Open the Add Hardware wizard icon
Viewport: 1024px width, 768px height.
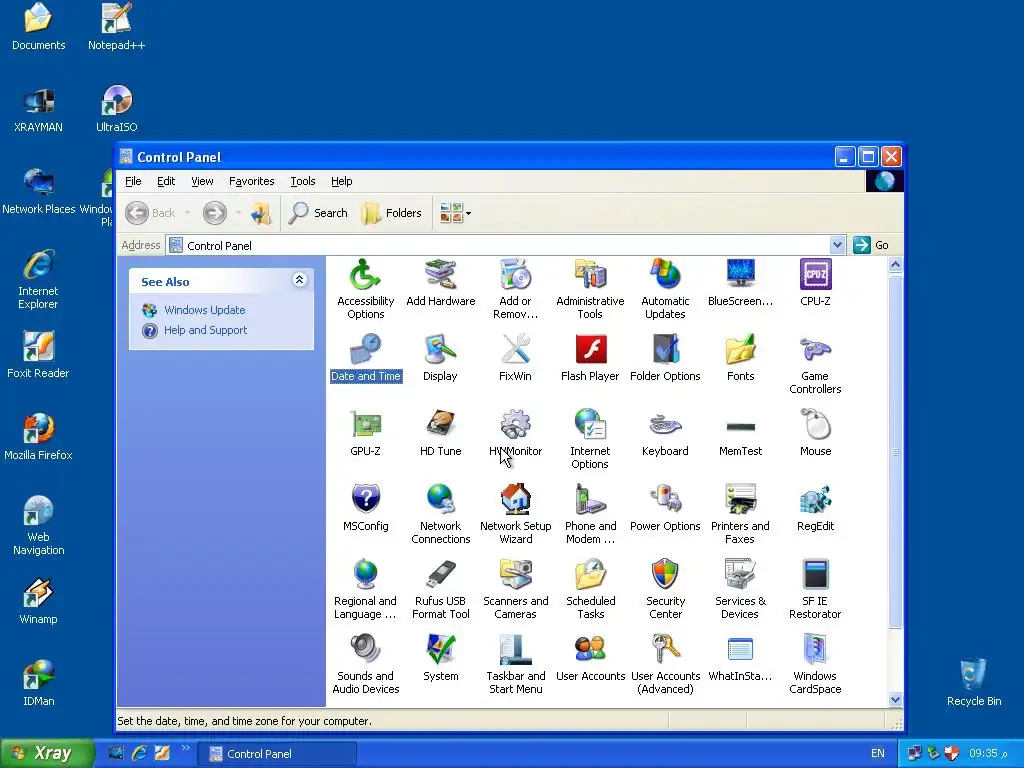tap(441, 282)
